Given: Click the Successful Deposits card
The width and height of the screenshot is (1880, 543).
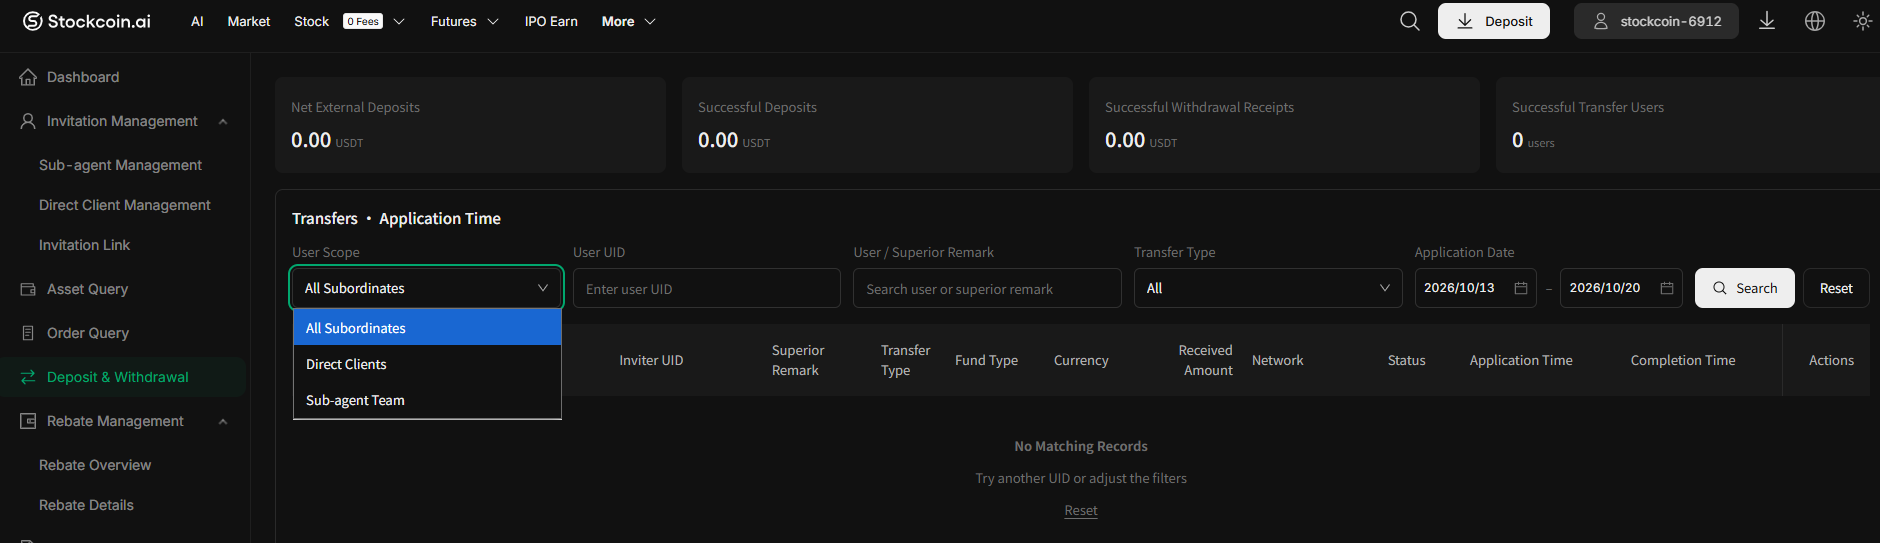Looking at the screenshot, I should (877, 125).
